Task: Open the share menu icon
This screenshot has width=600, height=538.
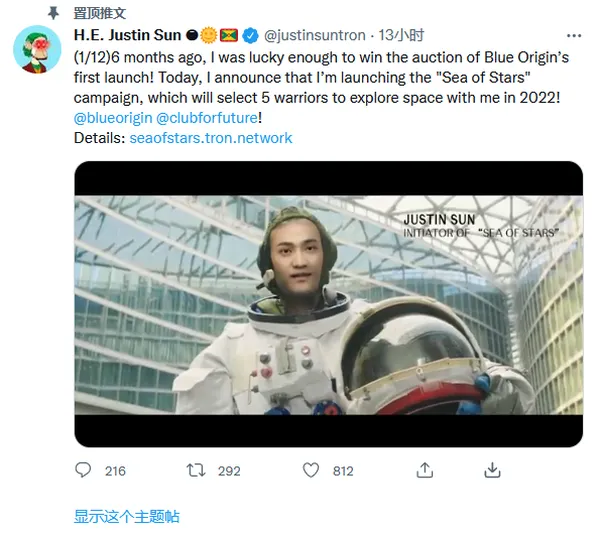Action: pos(425,470)
